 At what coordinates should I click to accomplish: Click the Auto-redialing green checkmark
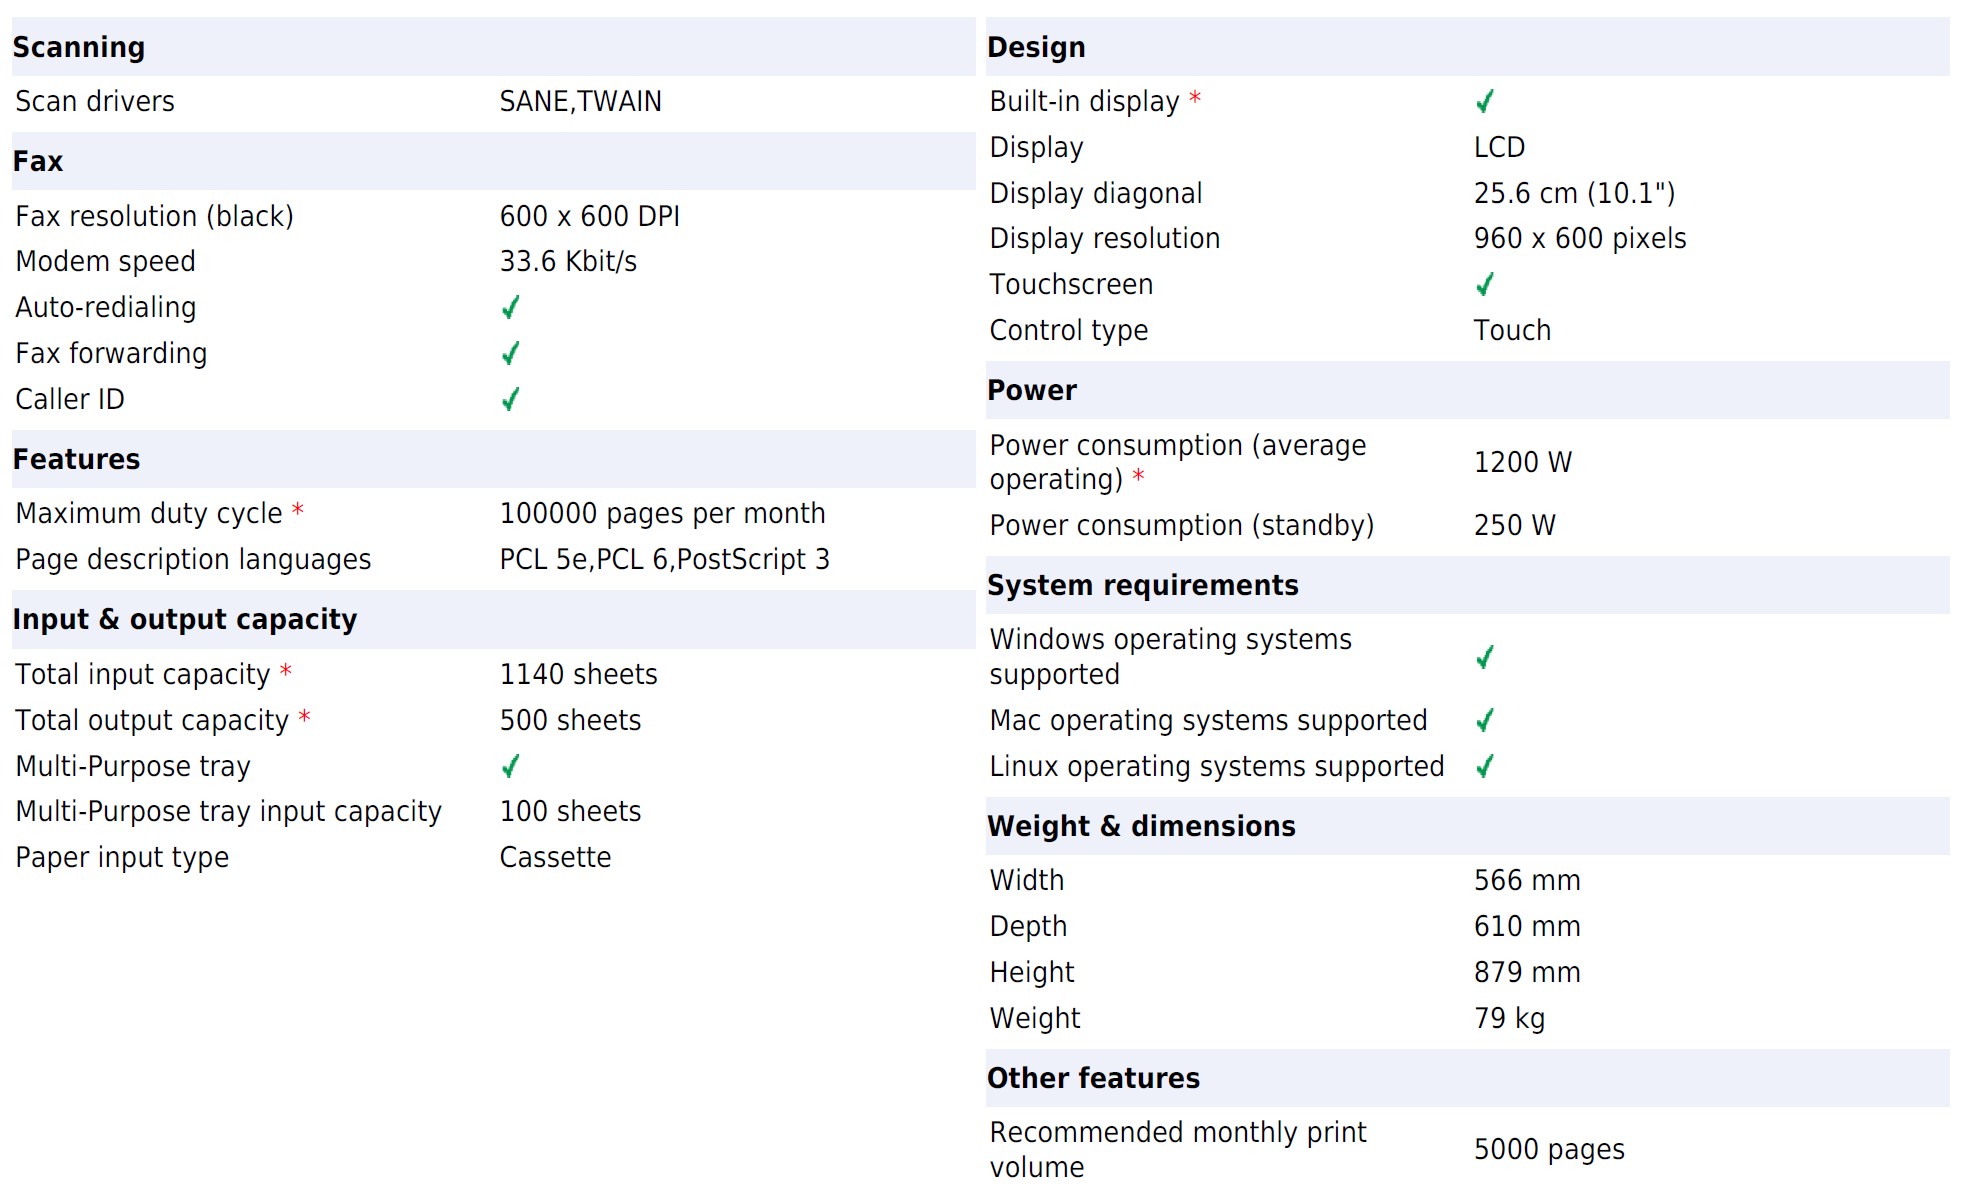510,308
